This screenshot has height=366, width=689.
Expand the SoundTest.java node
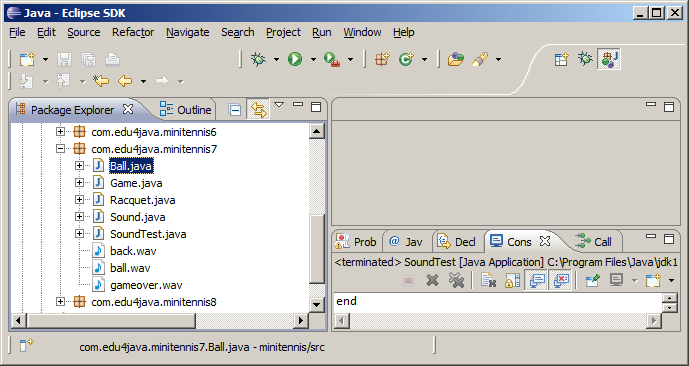click(79, 234)
